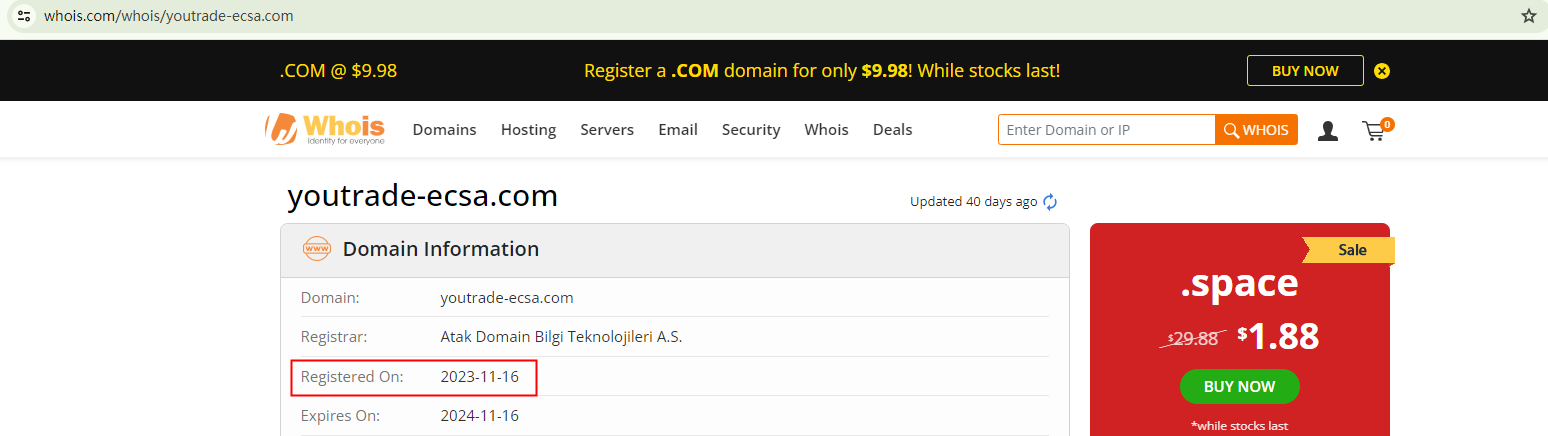Go to the Whois nav item

(826, 130)
